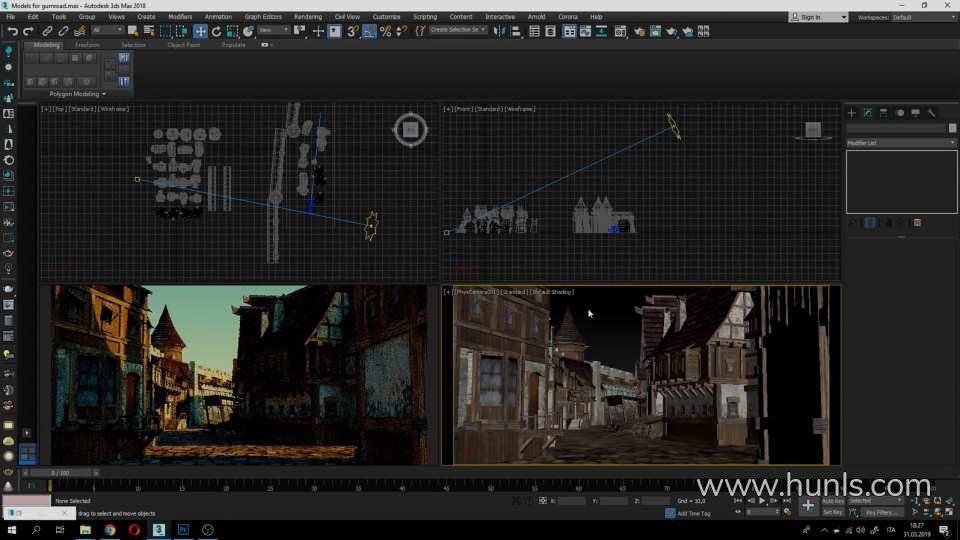Activate the Select and Scale tool
The height and width of the screenshot is (540, 960).
pyautogui.click(x=232, y=31)
